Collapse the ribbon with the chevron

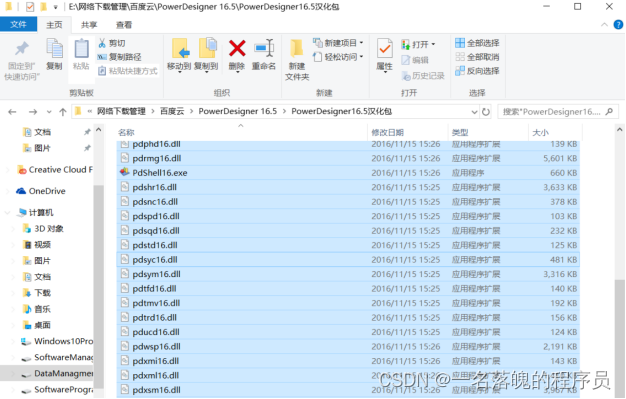click(x=604, y=25)
